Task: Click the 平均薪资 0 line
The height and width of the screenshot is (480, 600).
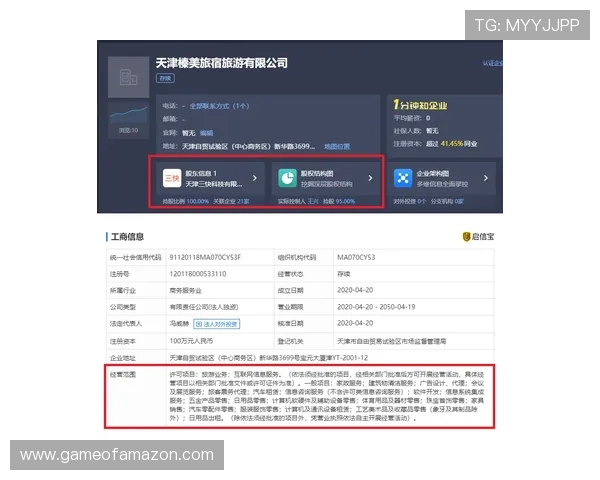Action: point(412,118)
